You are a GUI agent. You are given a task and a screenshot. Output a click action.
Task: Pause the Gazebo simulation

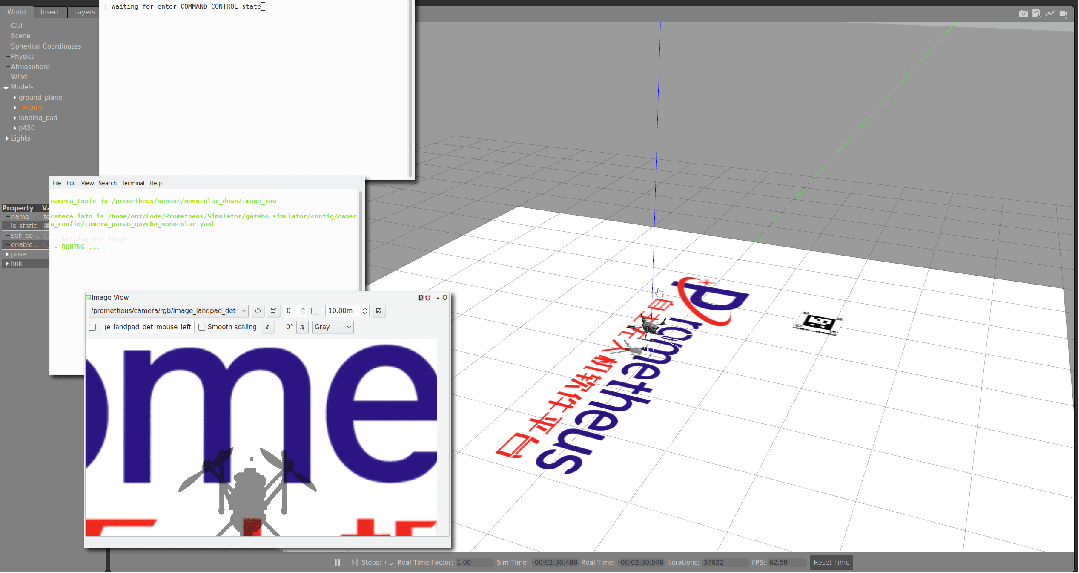(x=337, y=563)
